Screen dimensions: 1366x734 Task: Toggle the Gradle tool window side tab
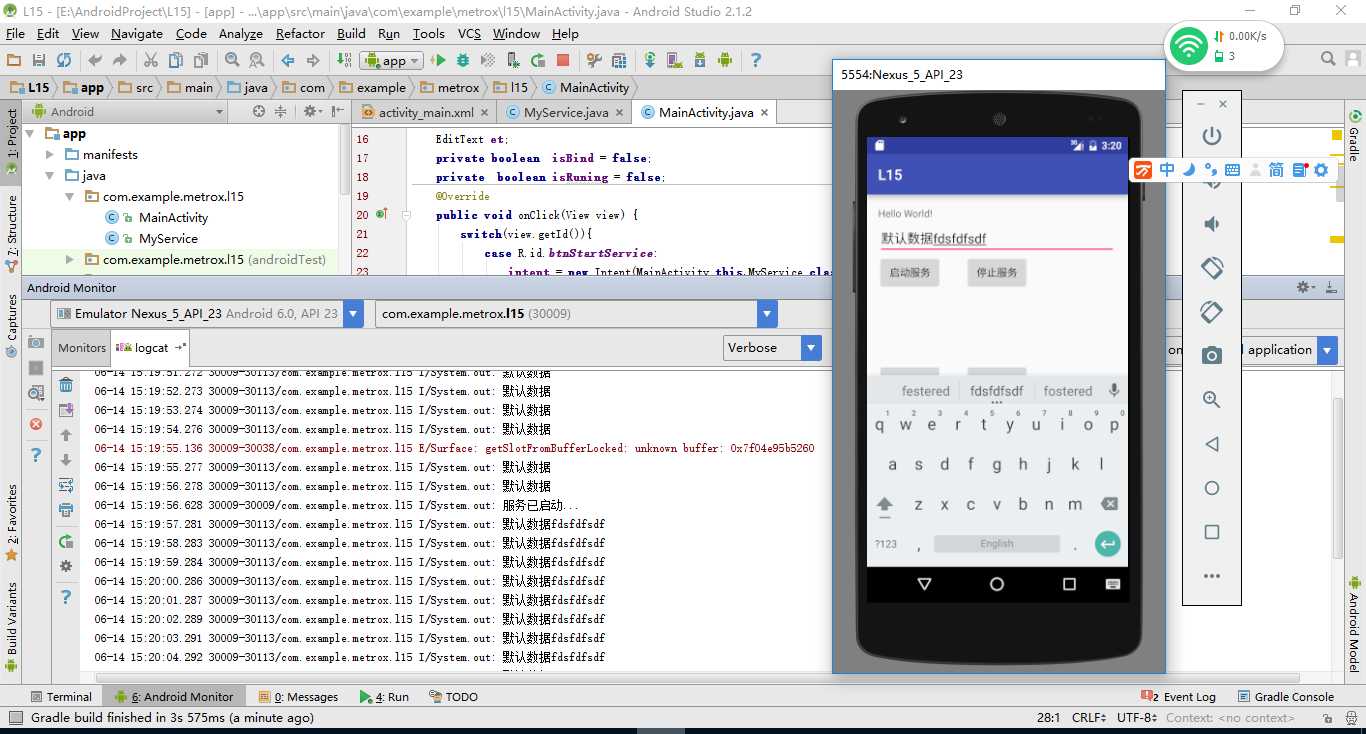[1354, 137]
